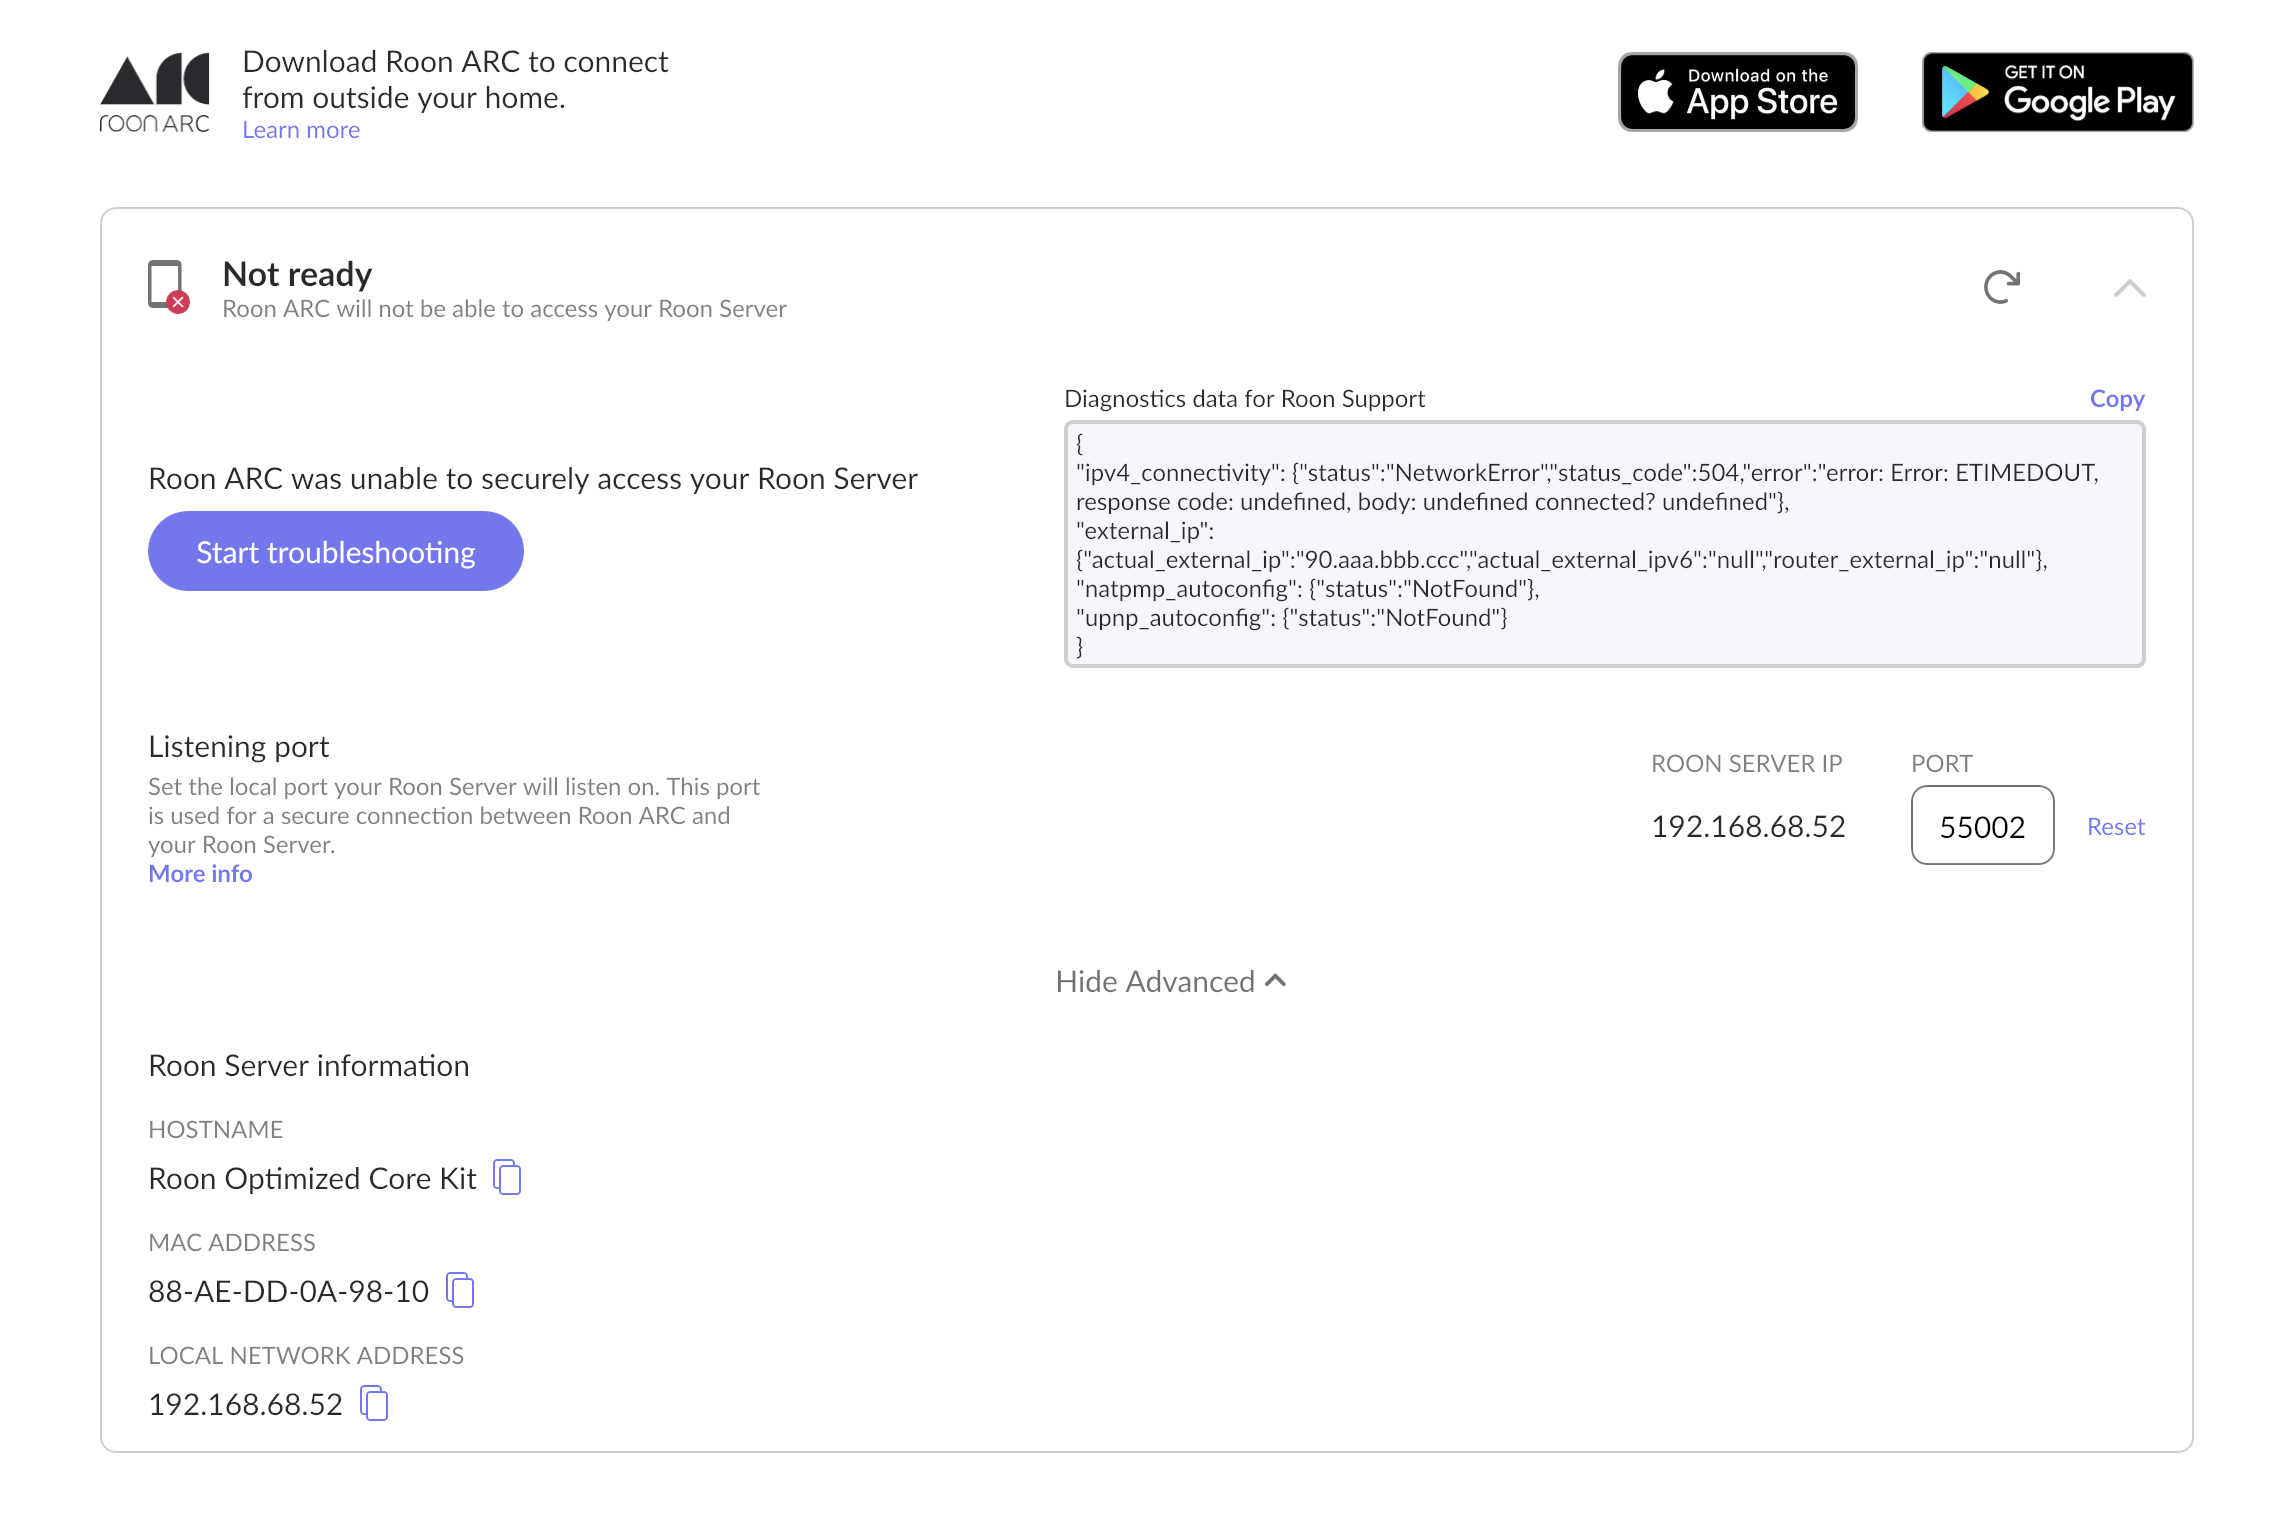Screen dimensions: 2282x1530
Task: Copy the diagnostics data
Action: (2116, 399)
